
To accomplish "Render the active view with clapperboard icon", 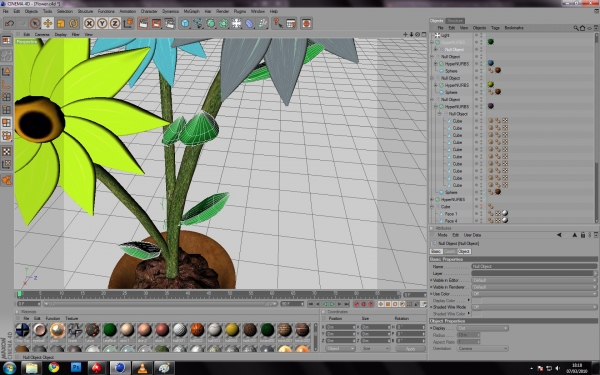I will pos(143,23).
